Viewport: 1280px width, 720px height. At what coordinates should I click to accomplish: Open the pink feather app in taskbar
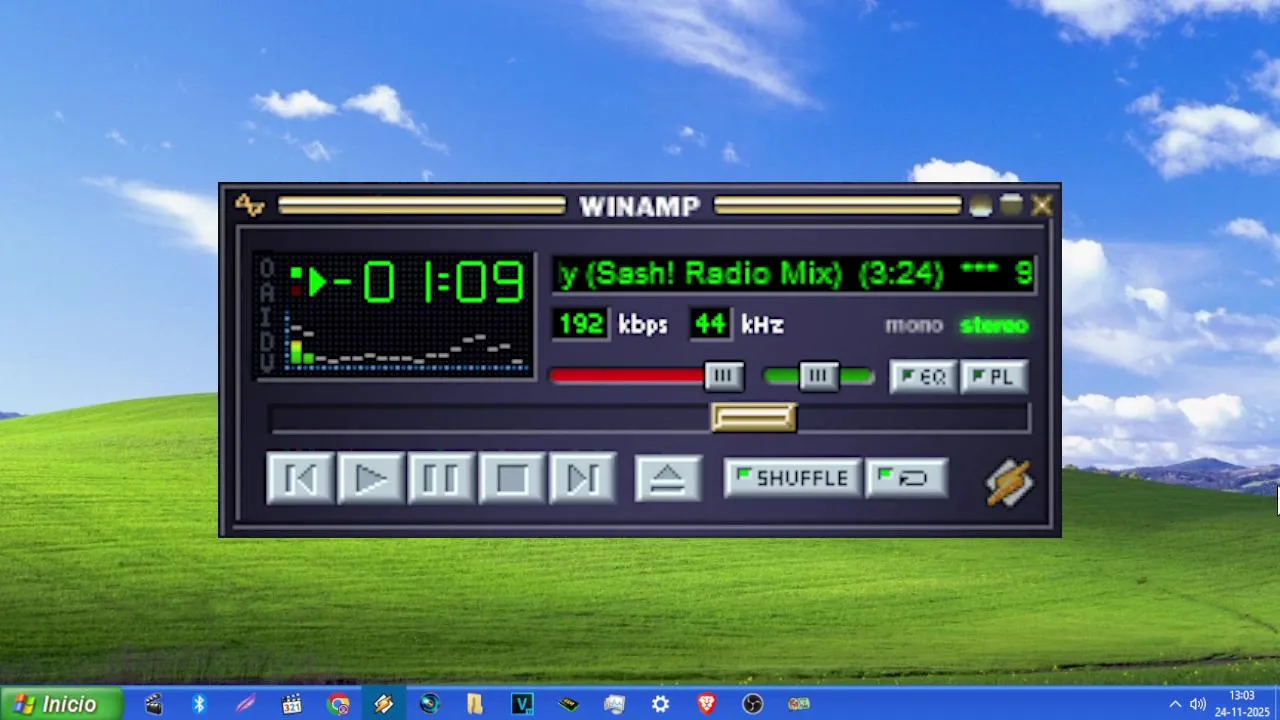pos(245,704)
